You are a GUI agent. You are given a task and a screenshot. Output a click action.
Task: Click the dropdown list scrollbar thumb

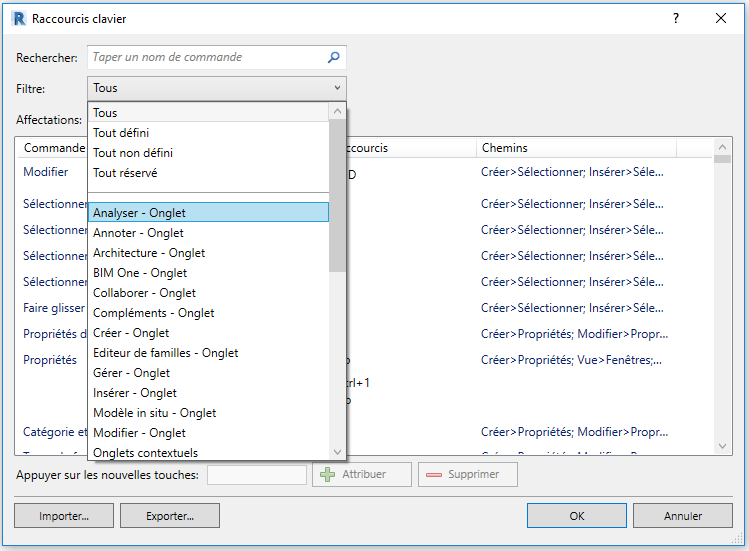tap(338, 190)
